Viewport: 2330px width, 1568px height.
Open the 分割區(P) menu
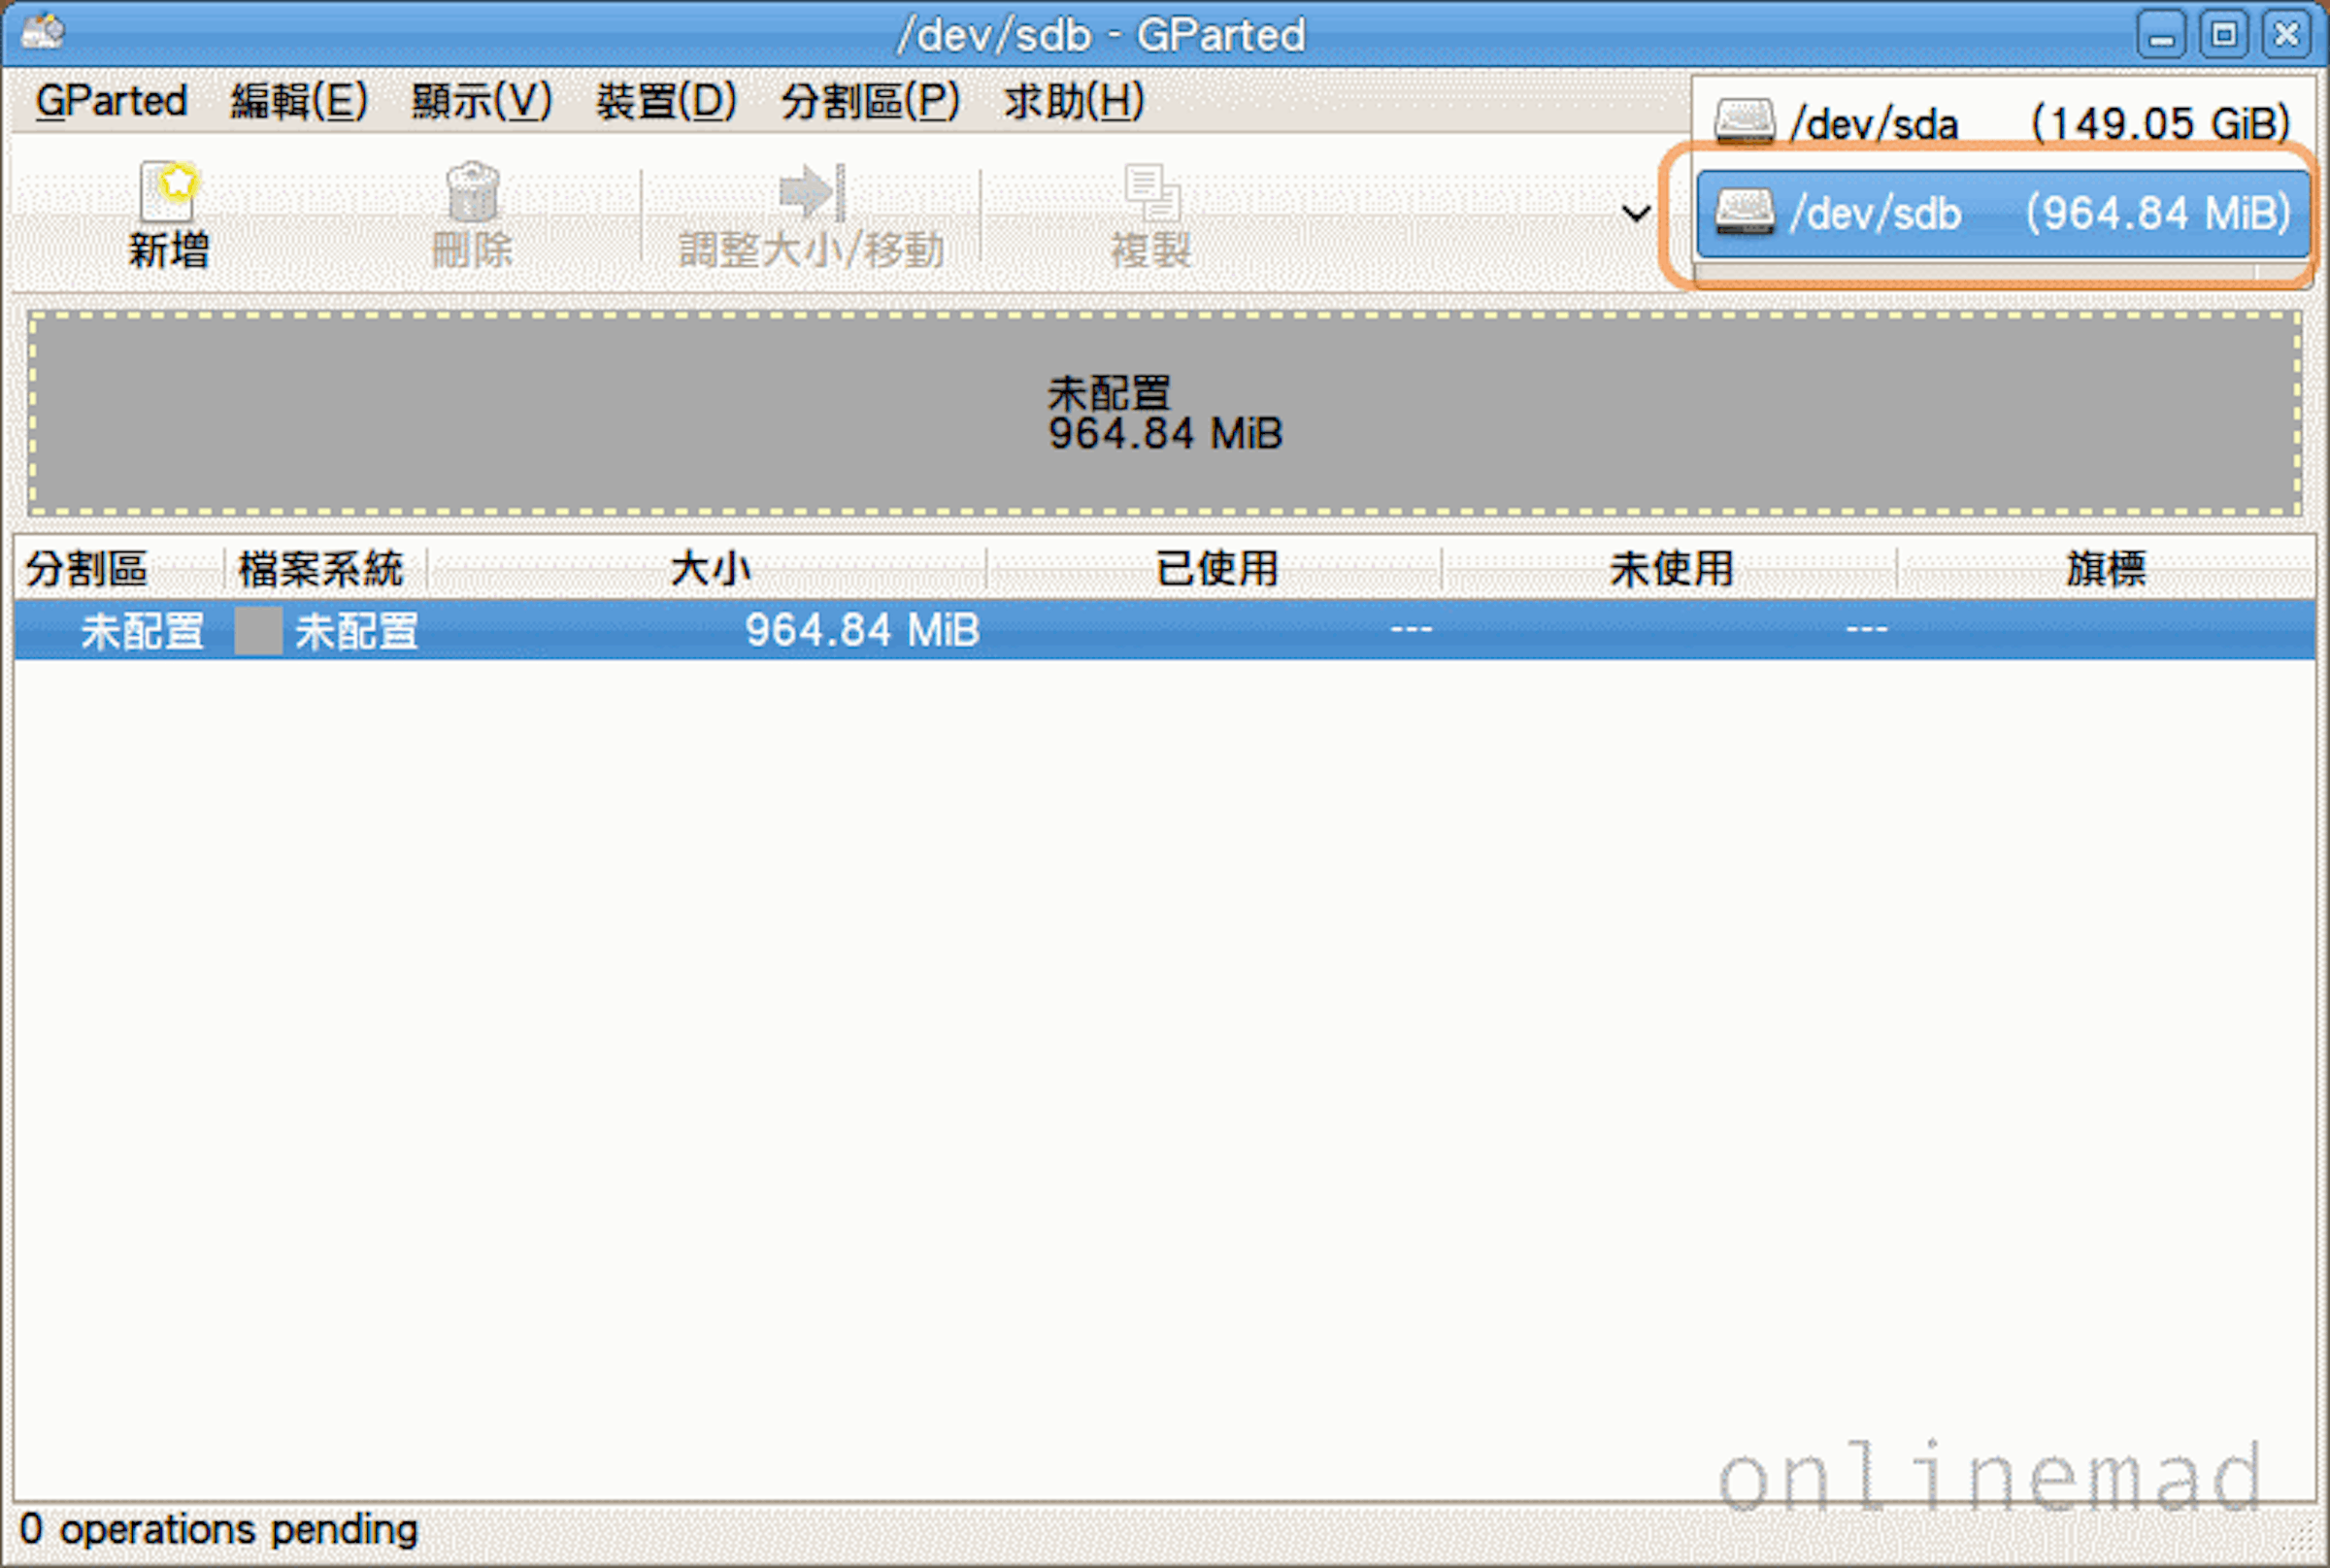click(870, 101)
